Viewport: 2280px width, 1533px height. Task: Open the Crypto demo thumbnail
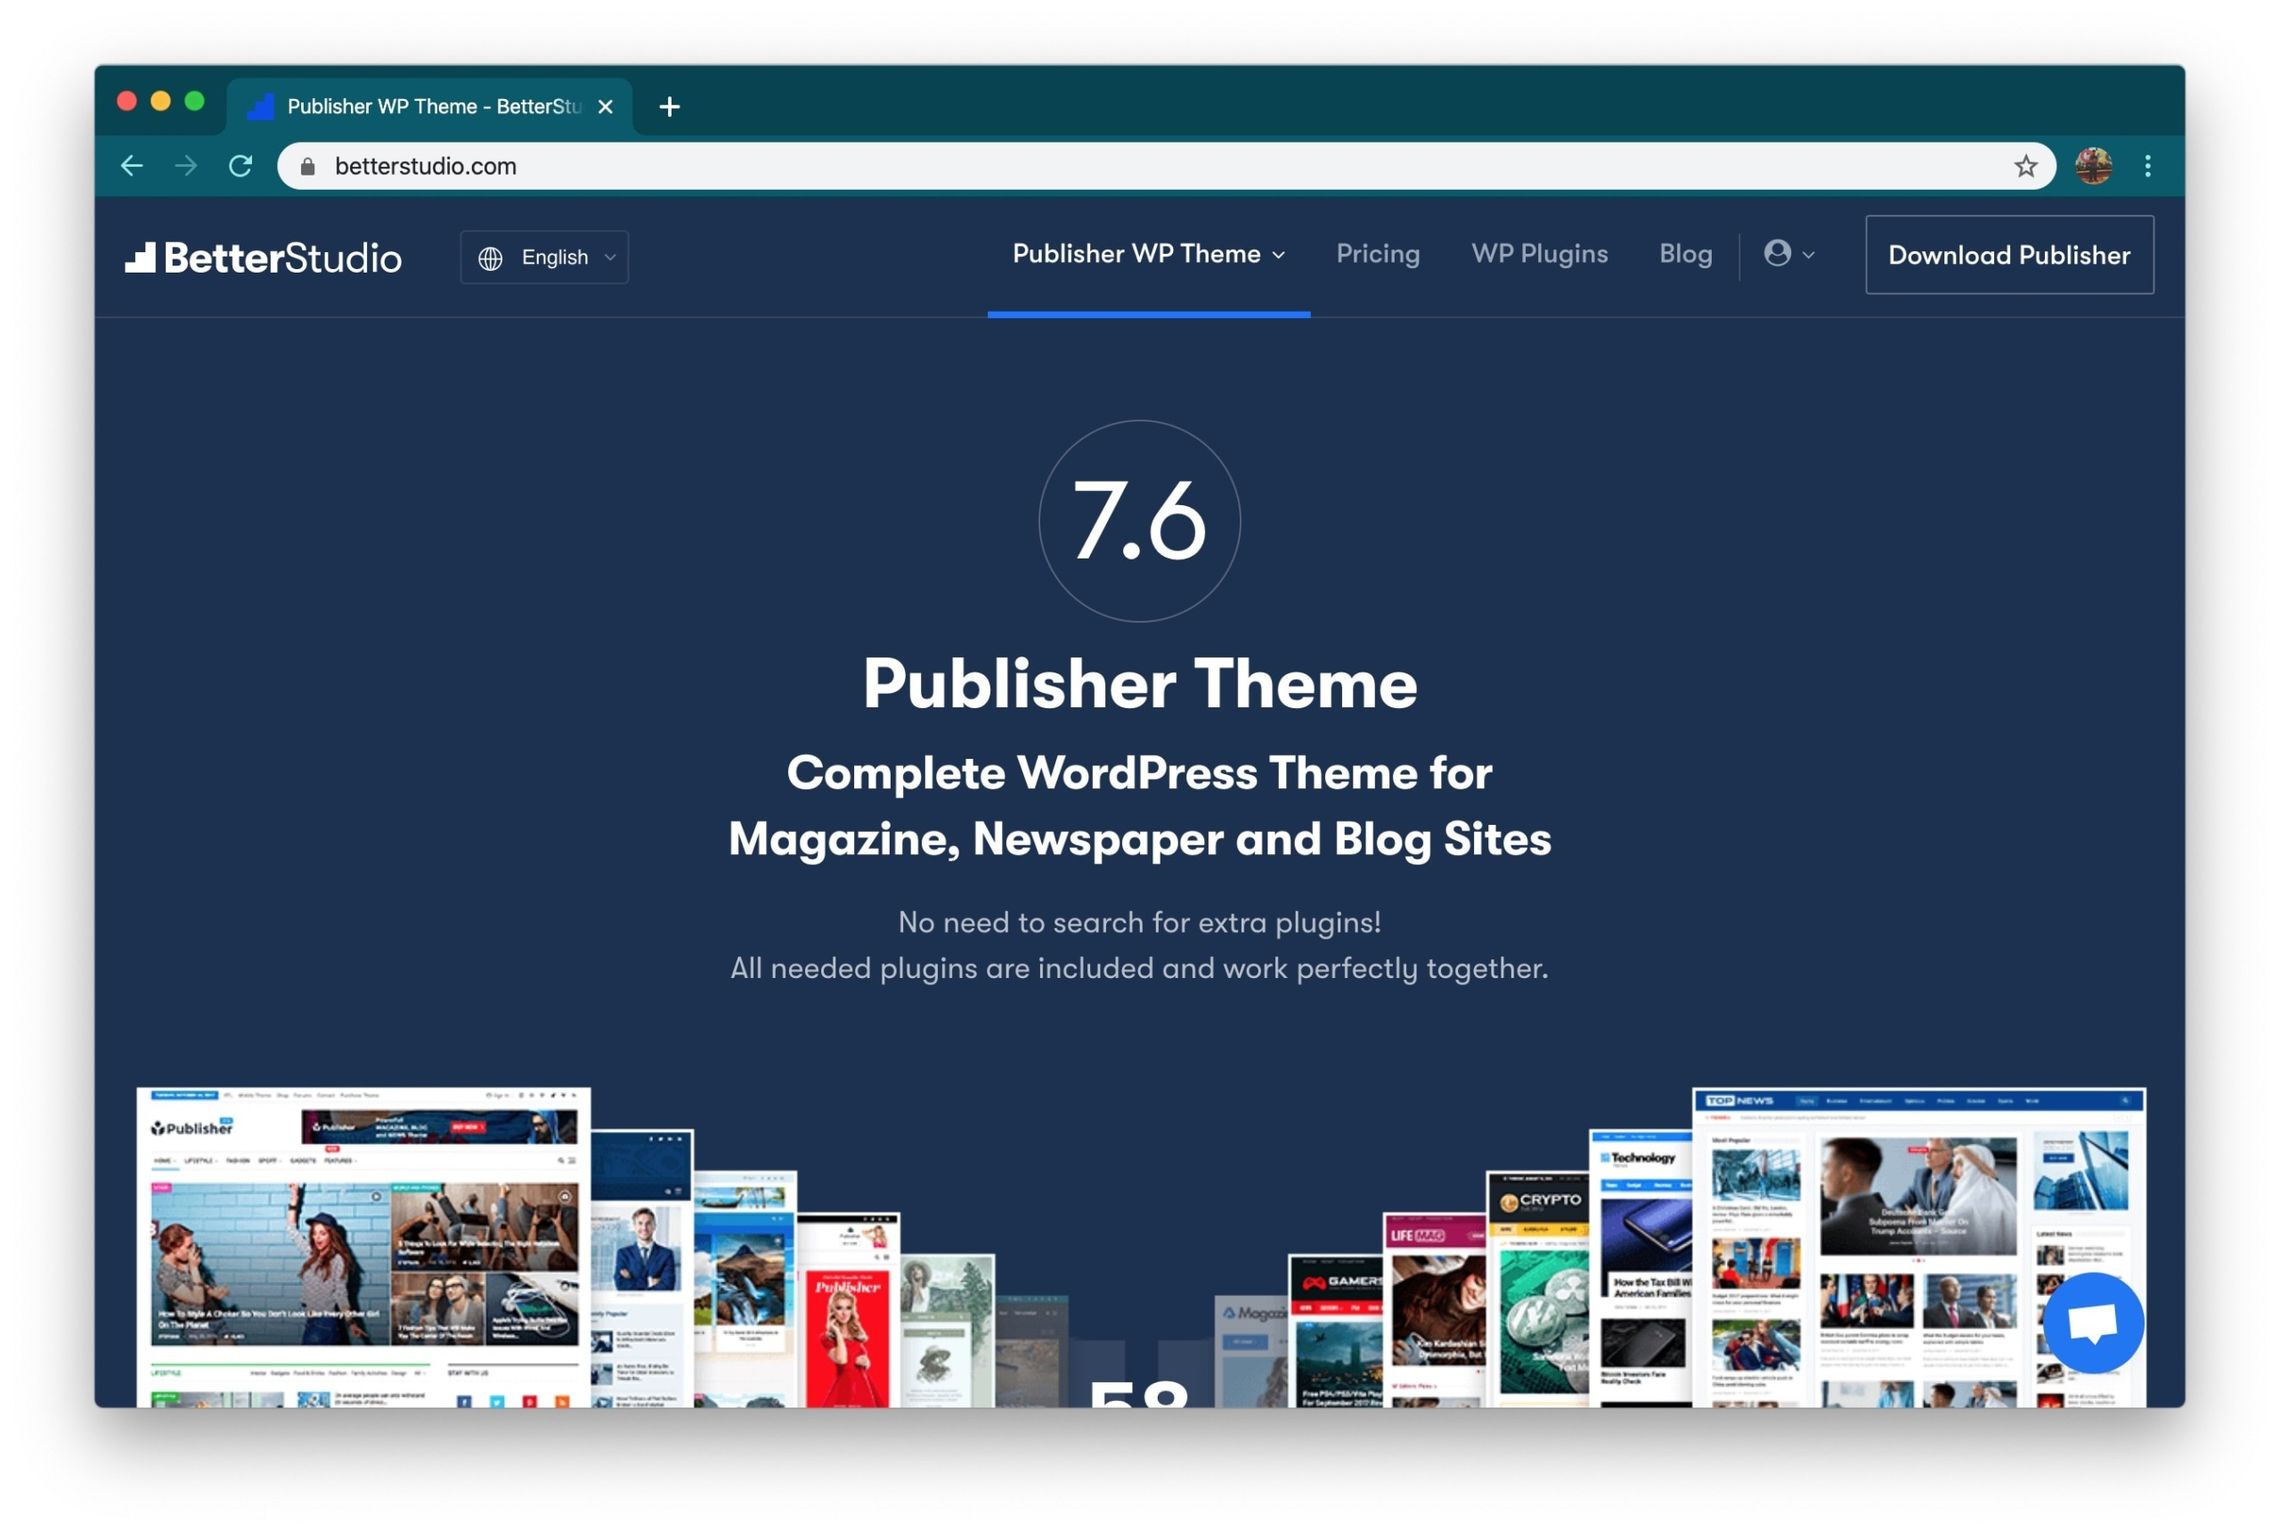(1537, 1289)
